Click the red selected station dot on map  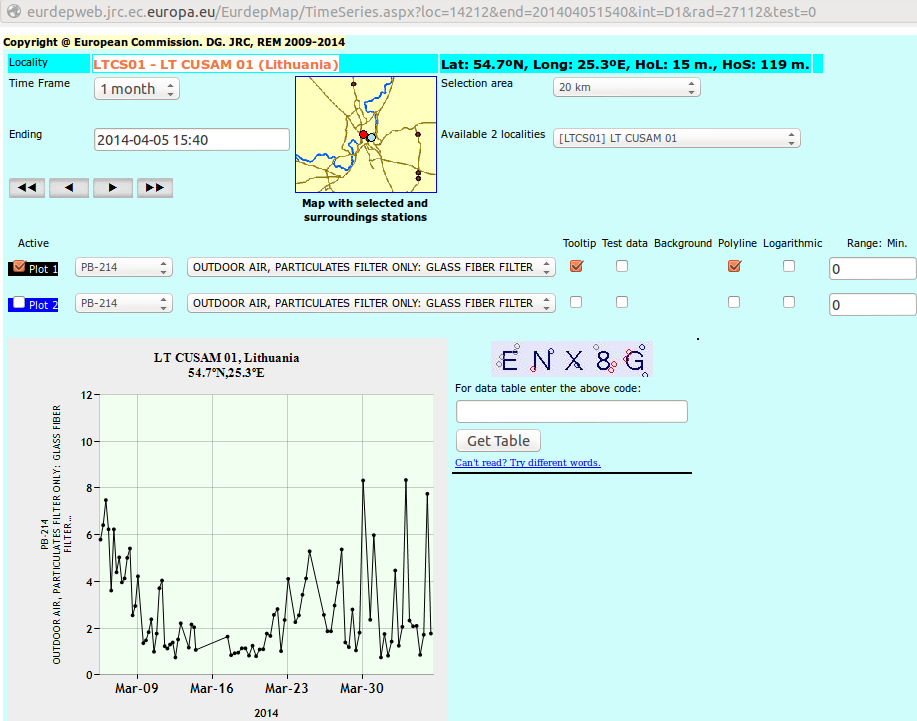[x=363, y=135]
